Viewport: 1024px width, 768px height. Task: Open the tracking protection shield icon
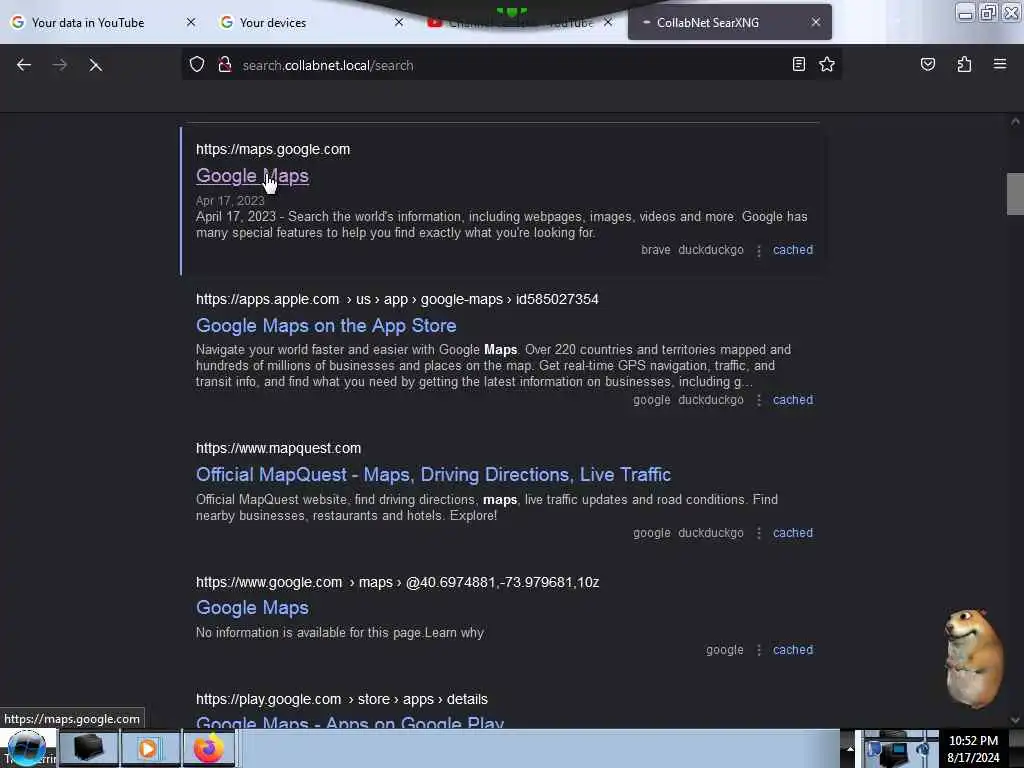(197, 64)
